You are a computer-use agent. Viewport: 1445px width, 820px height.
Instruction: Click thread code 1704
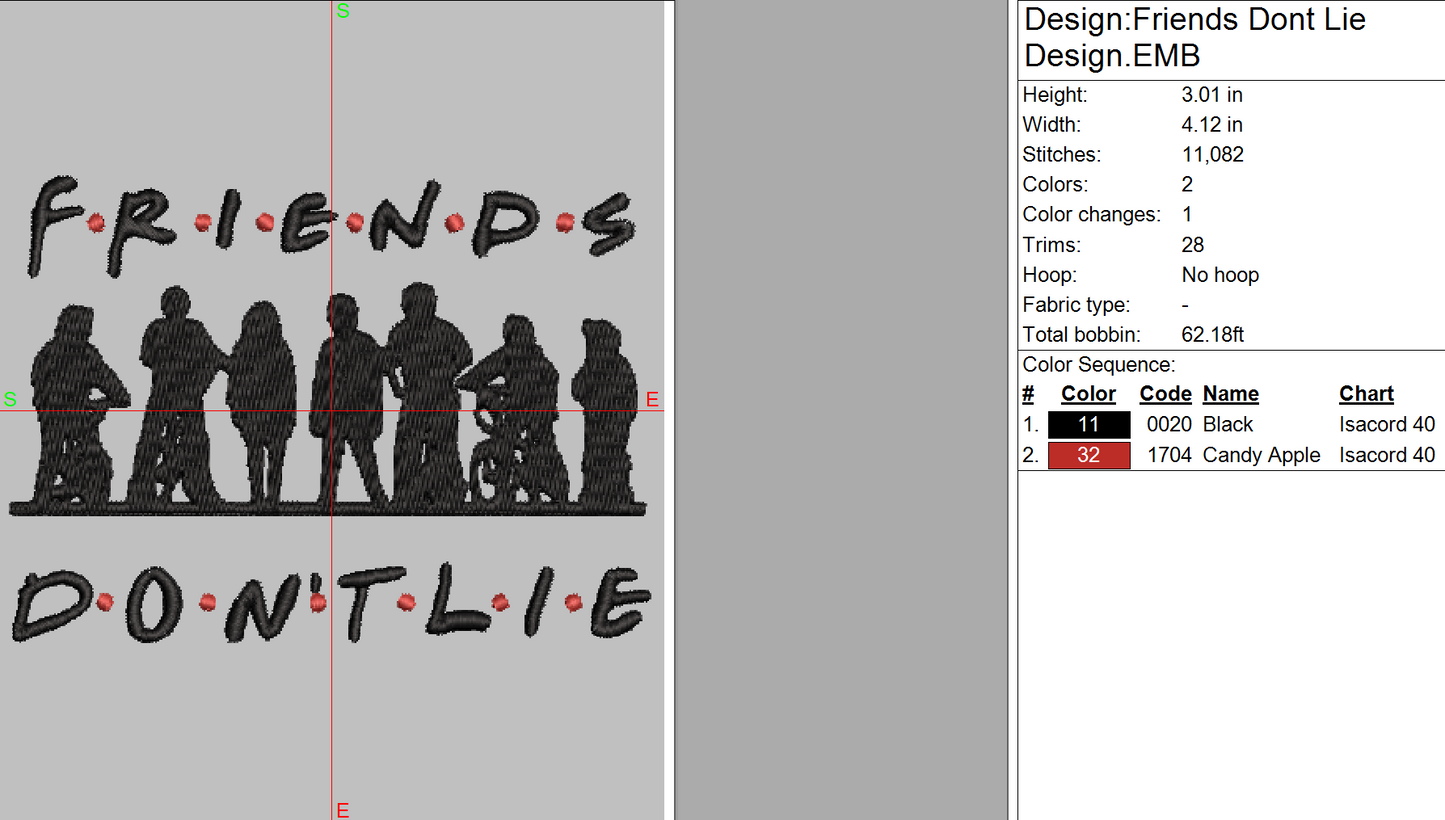[1169, 456]
